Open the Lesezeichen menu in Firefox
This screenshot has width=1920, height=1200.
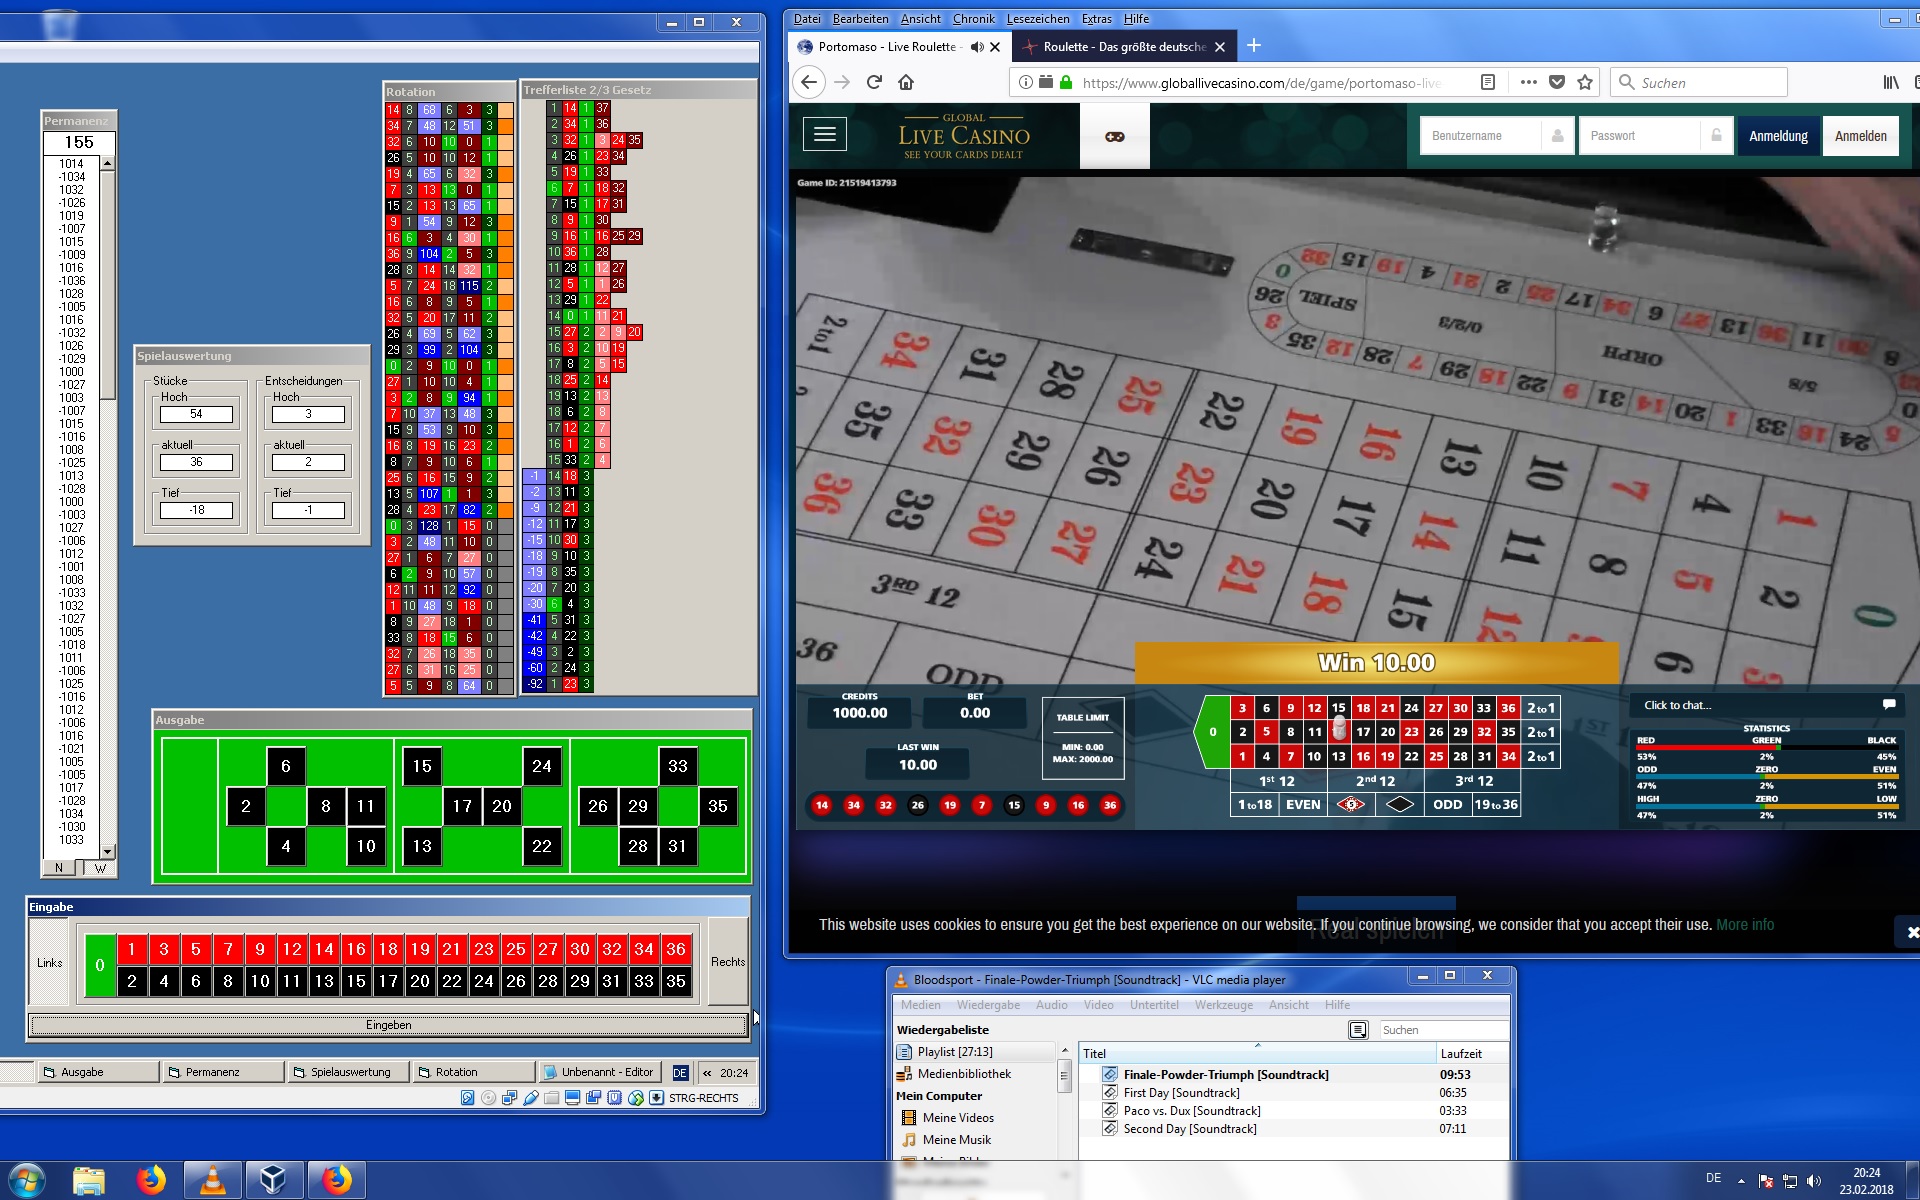1037,19
